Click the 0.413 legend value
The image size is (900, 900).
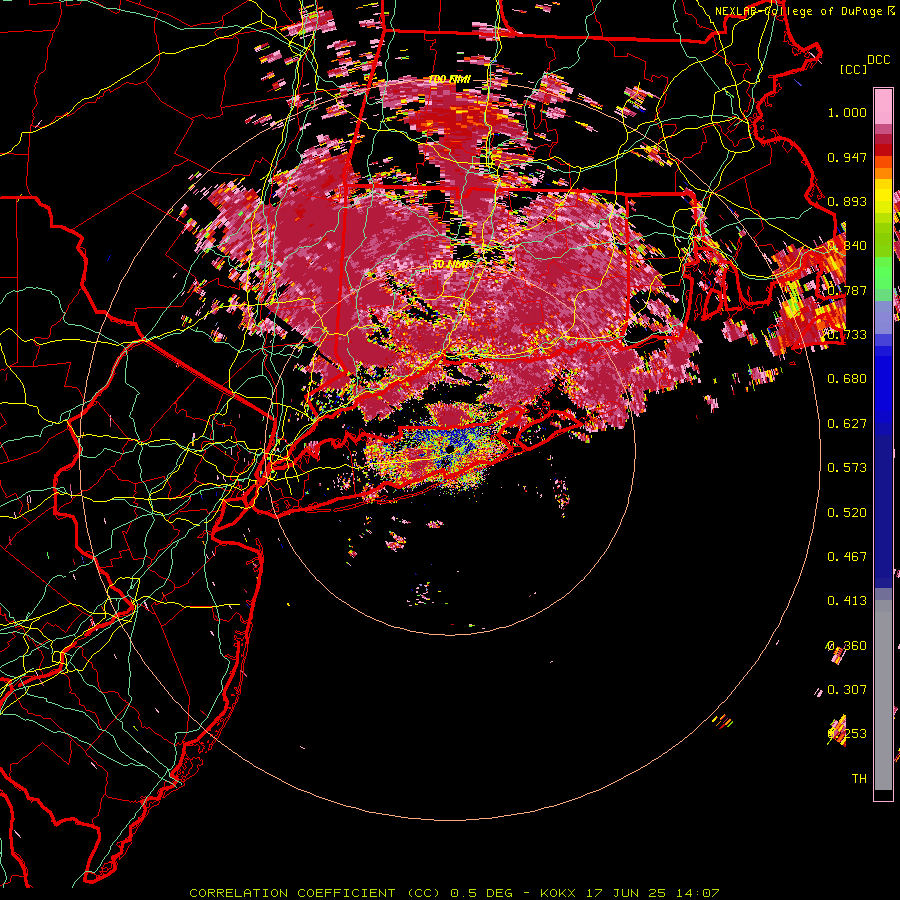pyautogui.click(x=847, y=601)
